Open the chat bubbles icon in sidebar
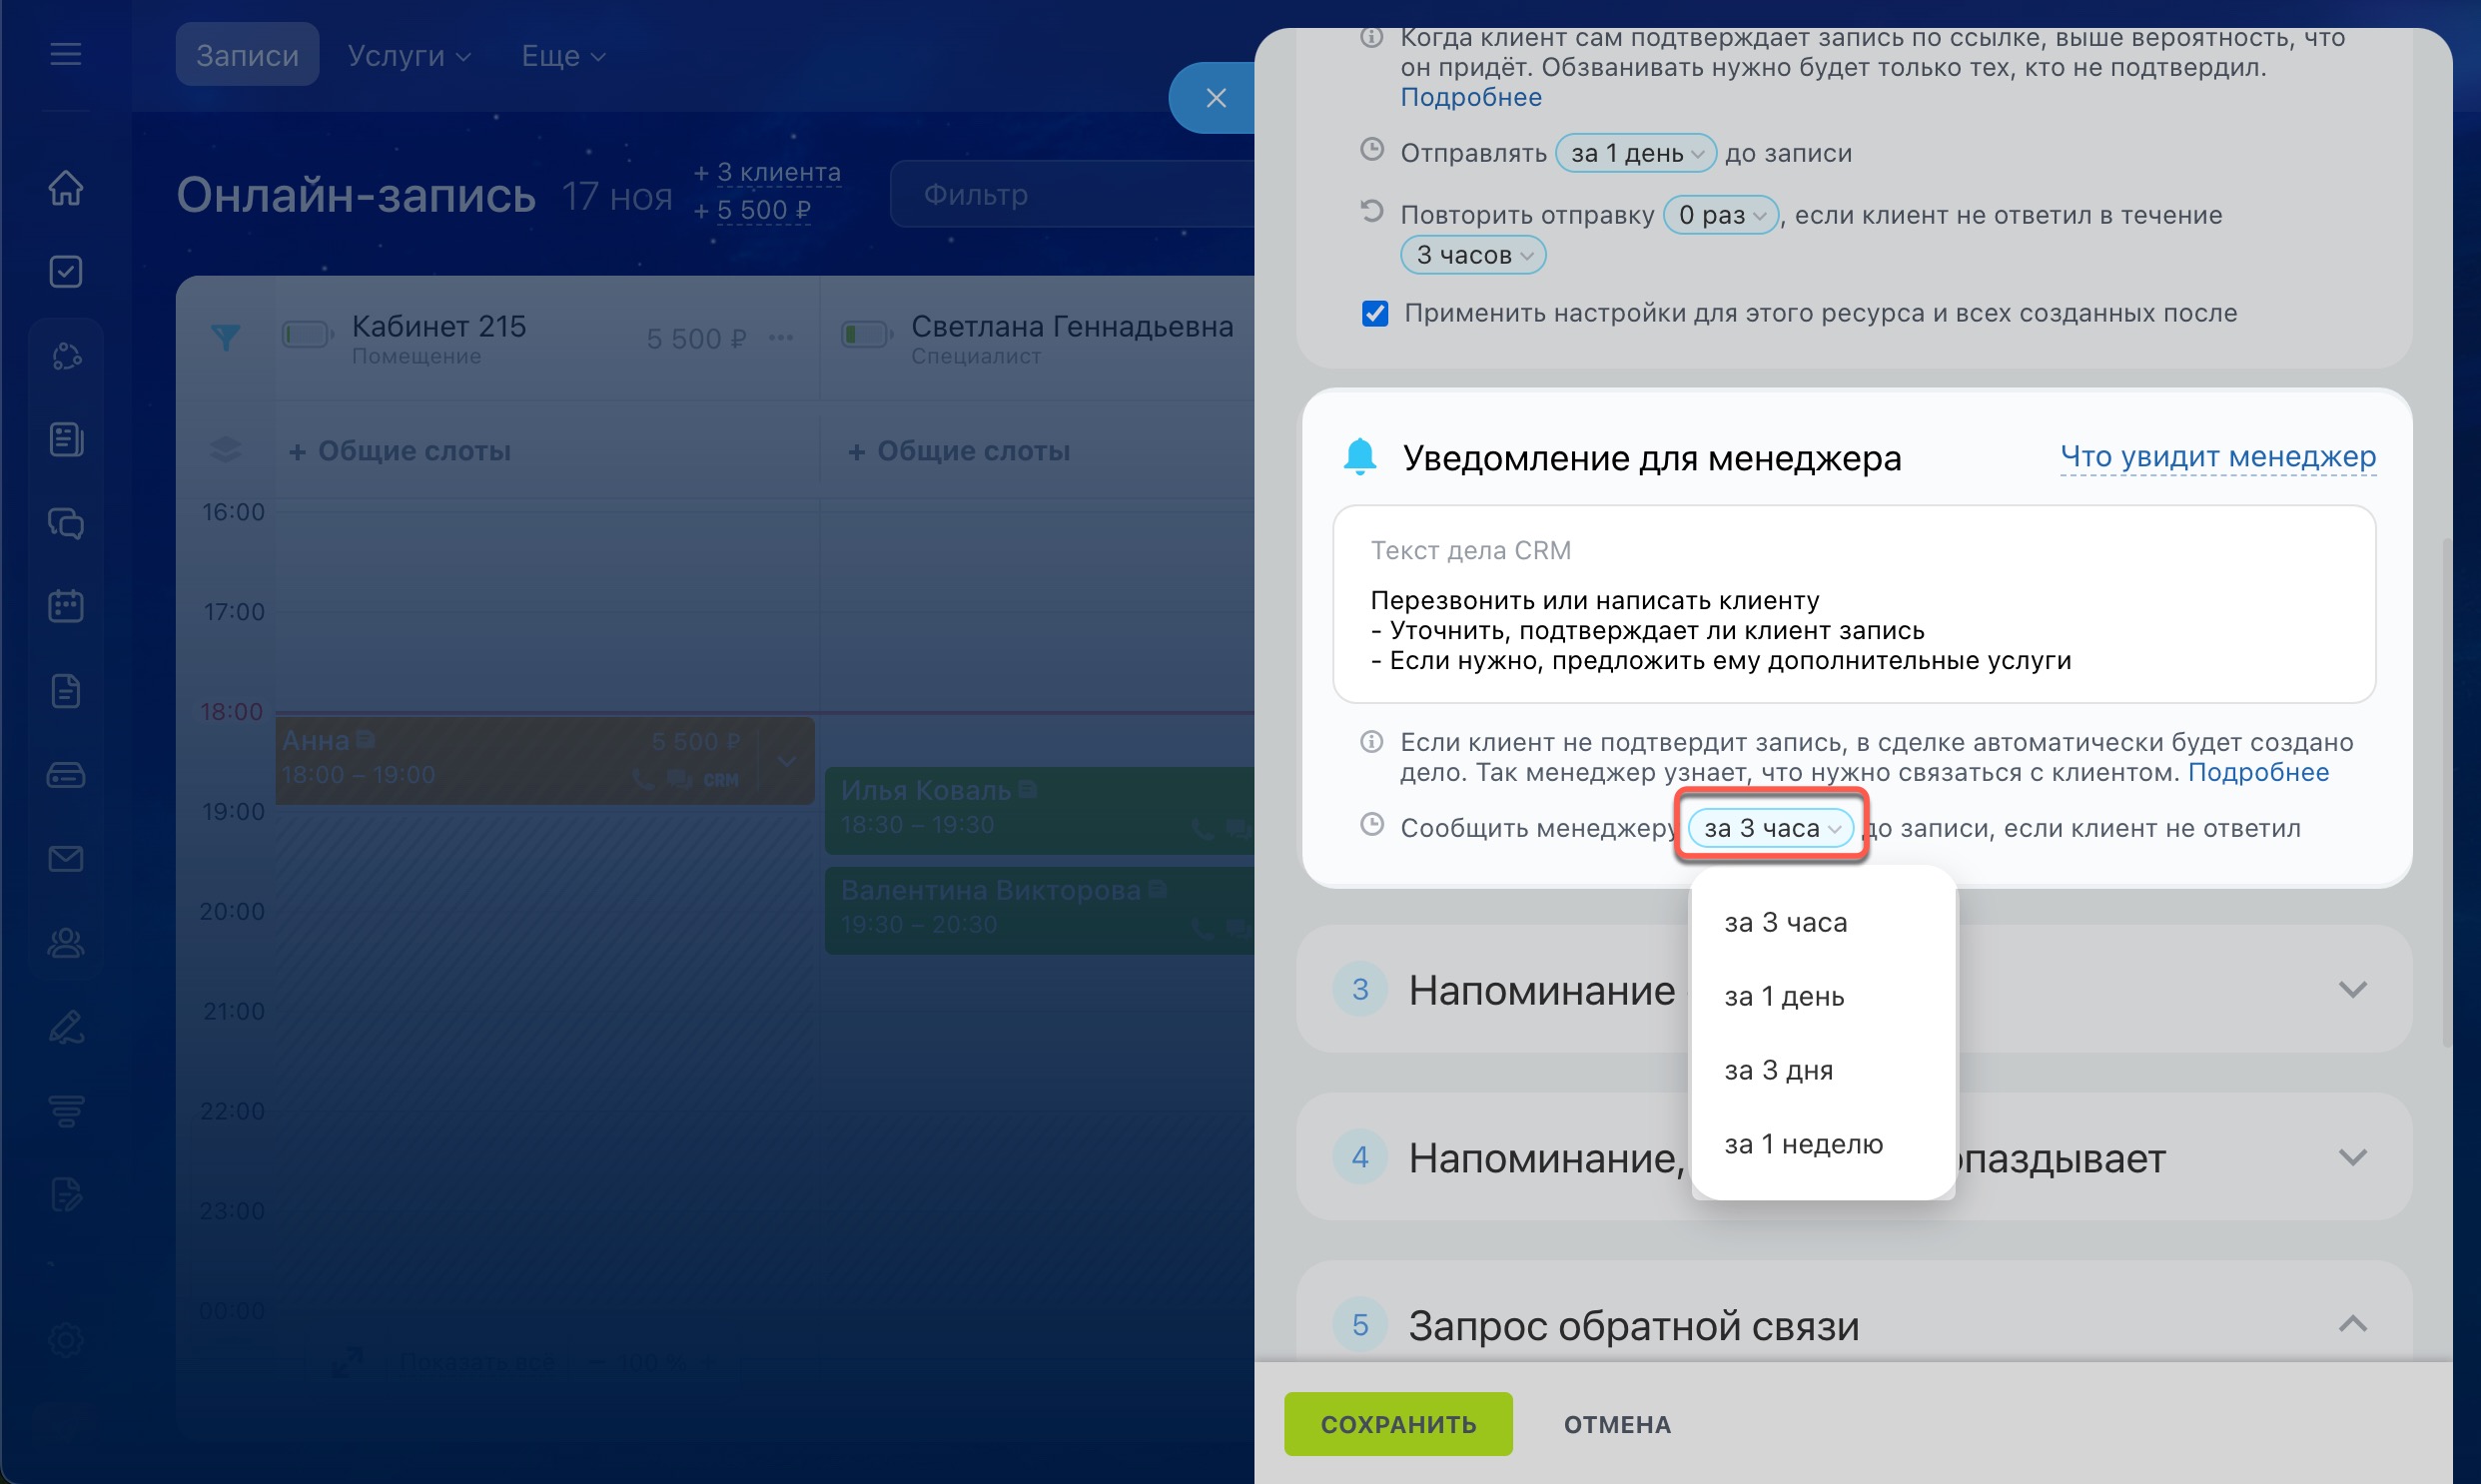The height and width of the screenshot is (1484, 2481). pos(66,523)
